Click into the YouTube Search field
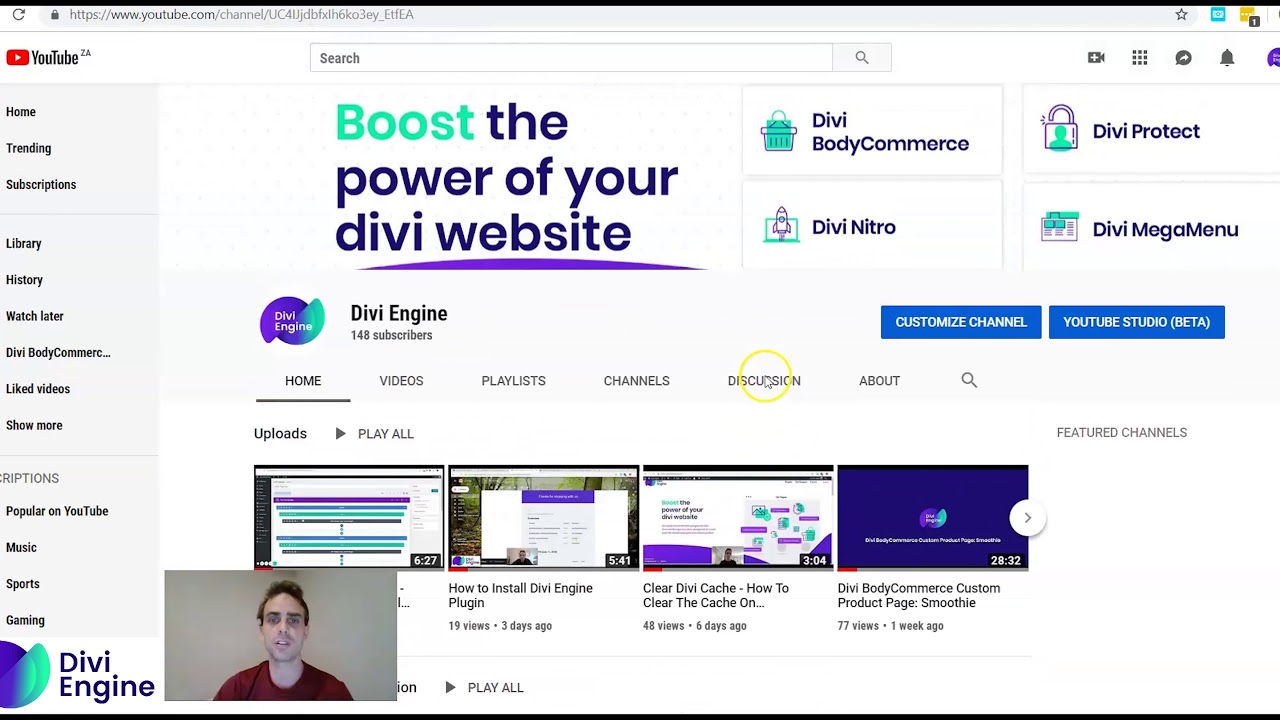The image size is (1280, 720). tap(571, 58)
